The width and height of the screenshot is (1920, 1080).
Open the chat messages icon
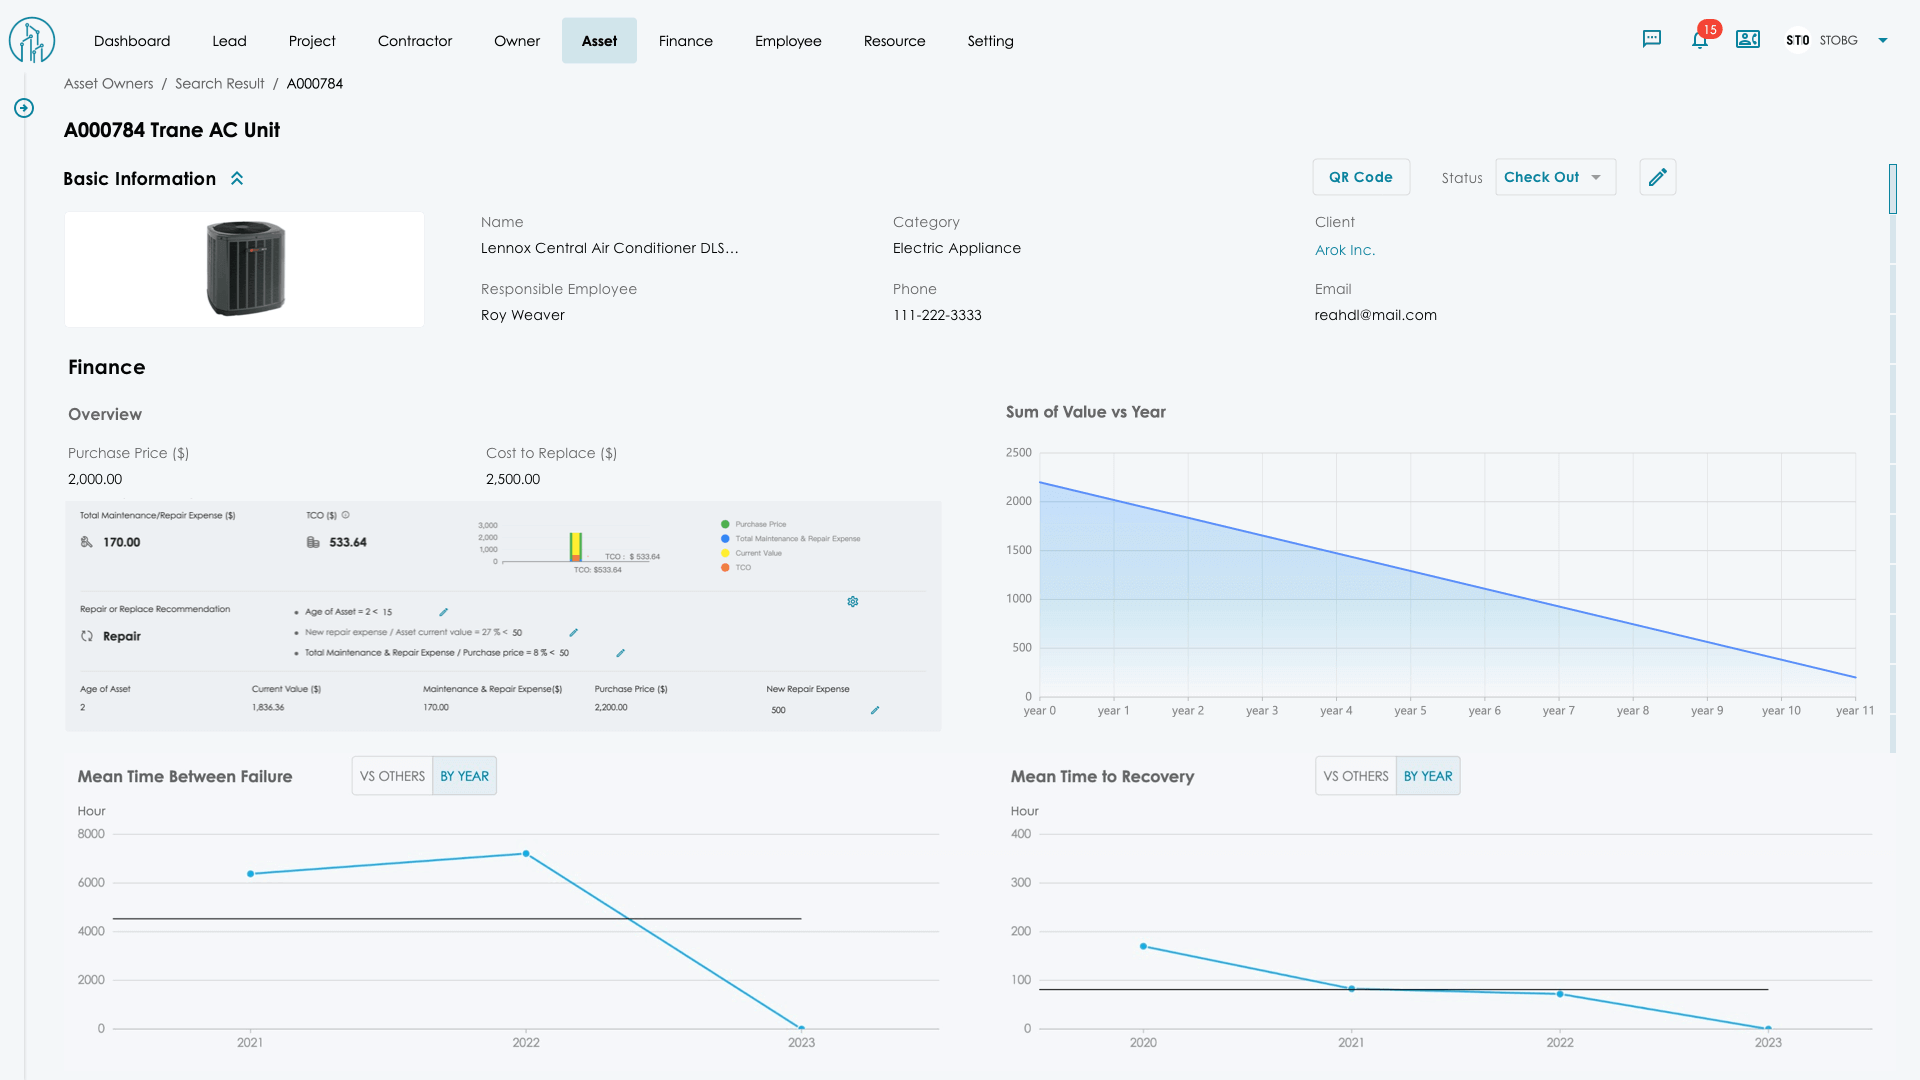tap(1651, 39)
